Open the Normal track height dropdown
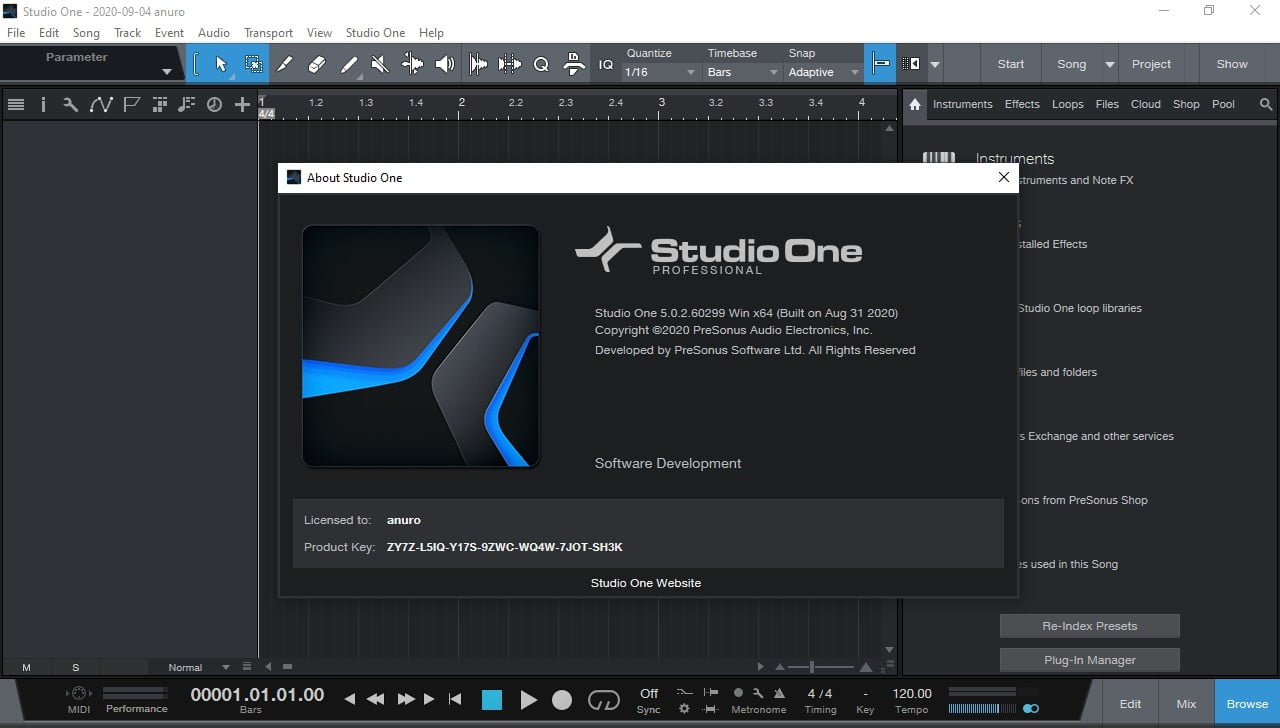The width and height of the screenshot is (1280, 728). click(198, 667)
